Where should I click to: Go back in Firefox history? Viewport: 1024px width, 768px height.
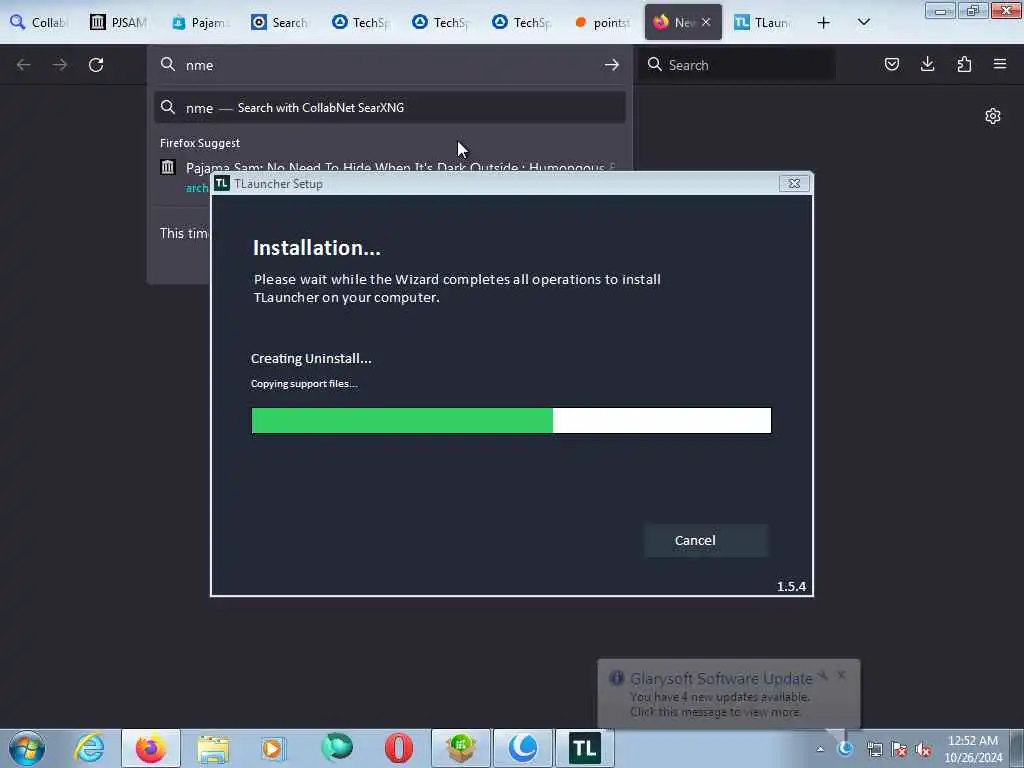24,65
